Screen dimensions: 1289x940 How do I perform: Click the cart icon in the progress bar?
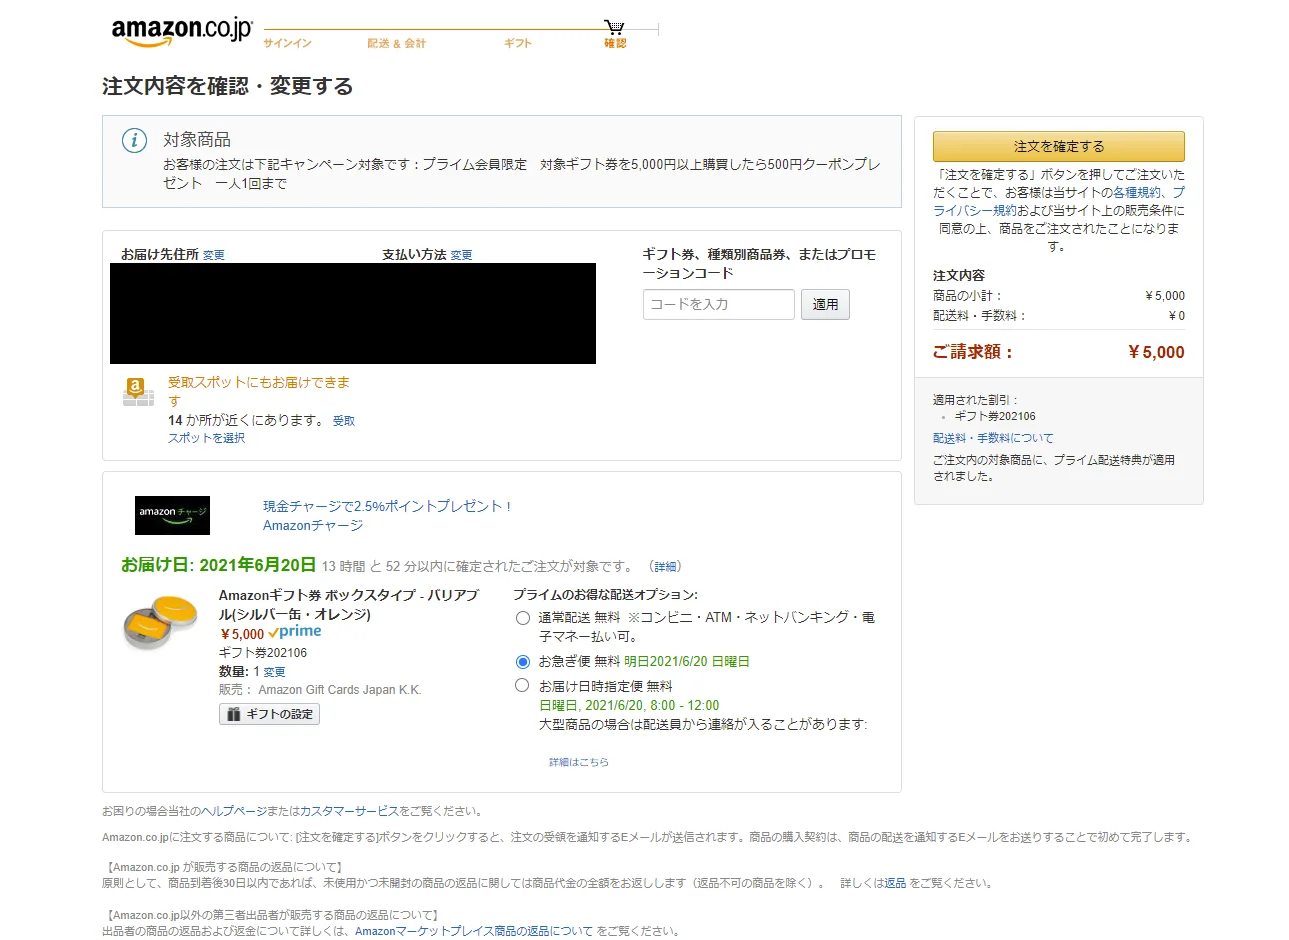pyautogui.click(x=613, y=25)
